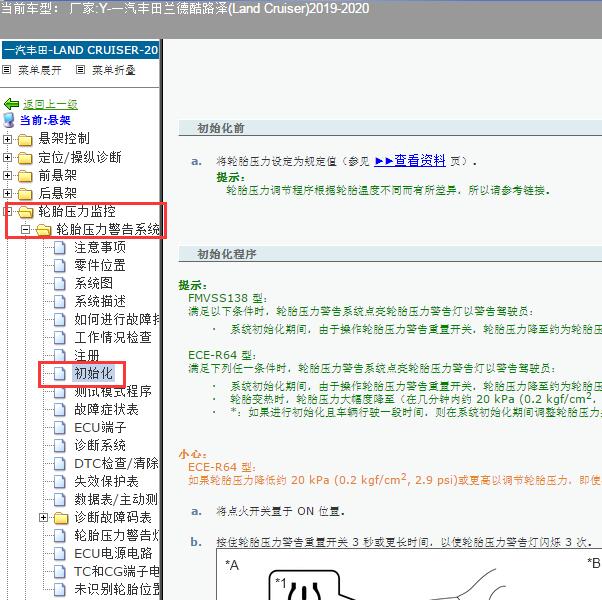The width and height of the screenshot is (602, 600).
Task: Click the 菜单折叠 list icon
Action: pyautogui.click(x=80, y=69)
